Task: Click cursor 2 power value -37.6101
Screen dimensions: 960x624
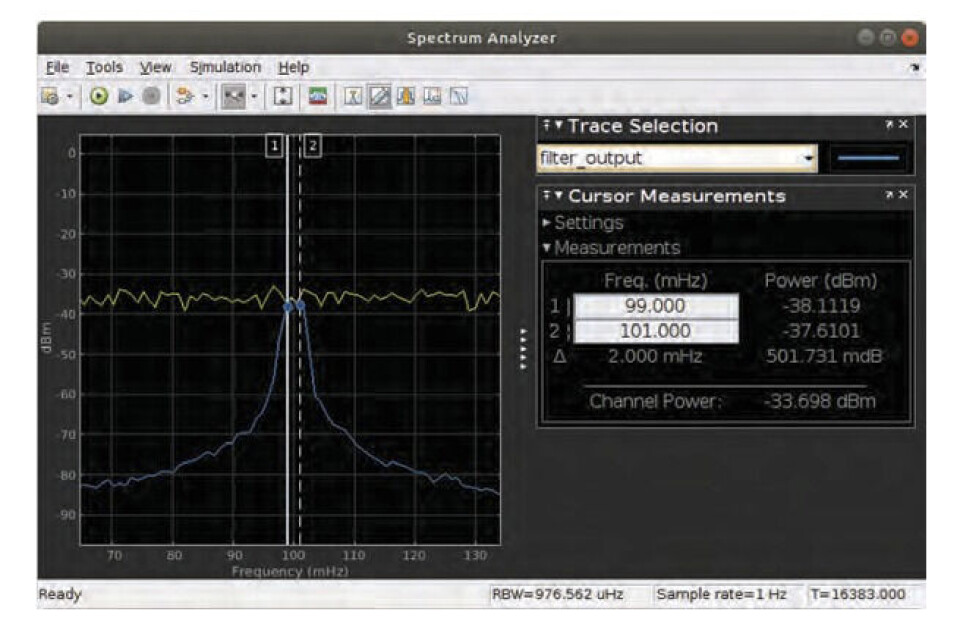Action: pos(821,331)
